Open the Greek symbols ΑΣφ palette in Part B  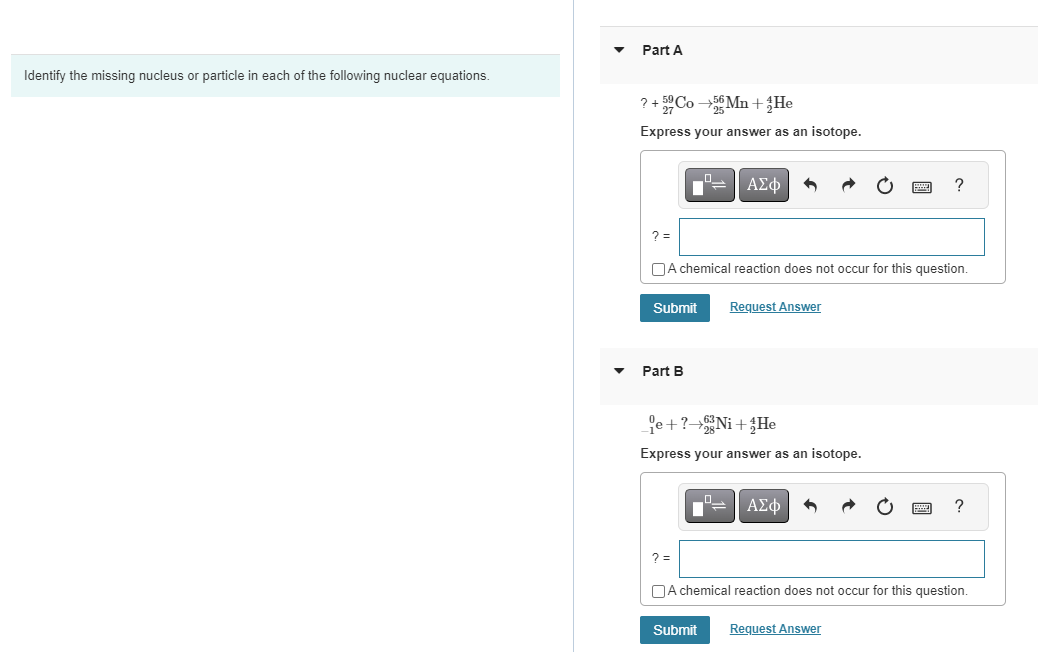coord(763,506)
